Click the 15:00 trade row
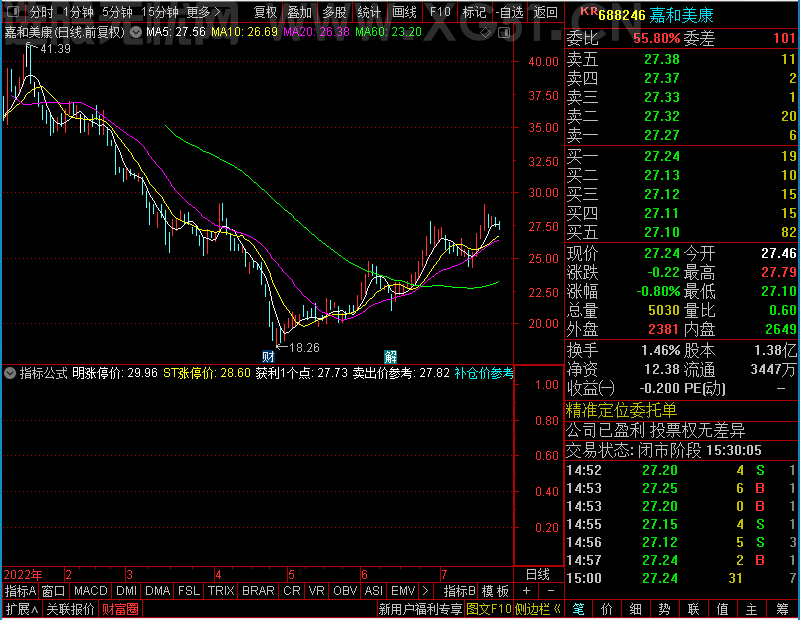The image size is (800, 620). pos(682,578)
